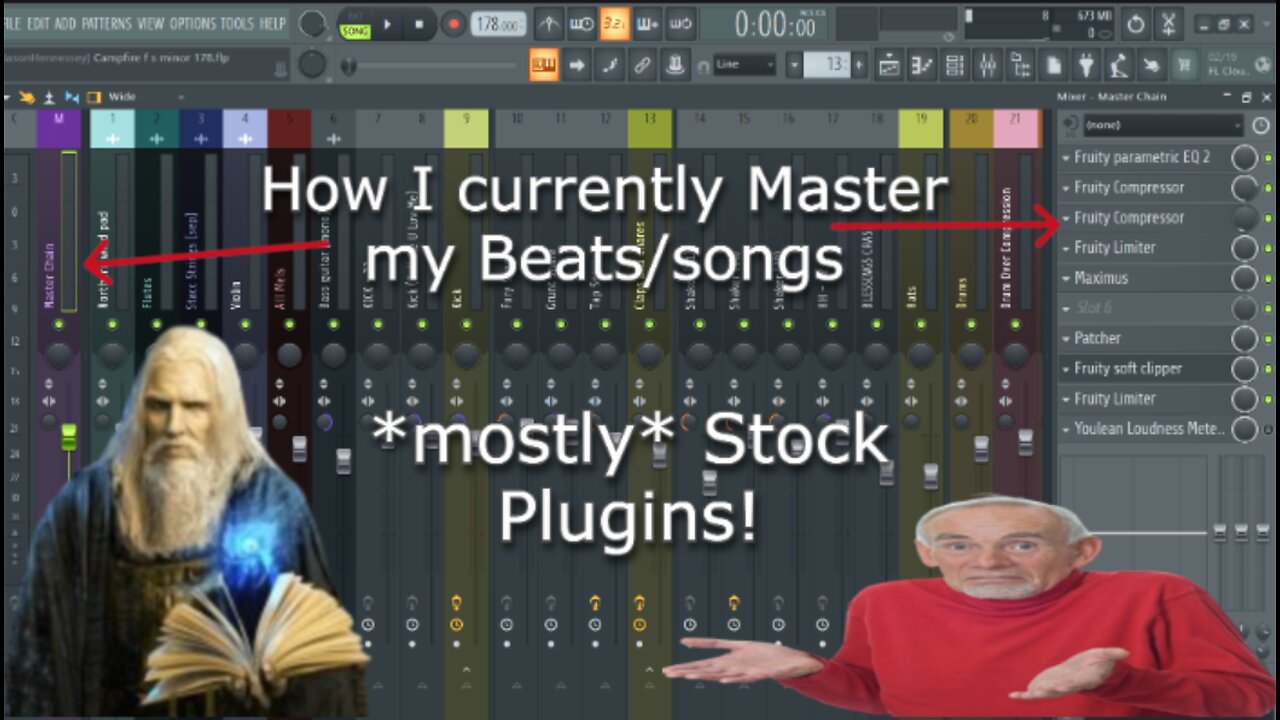
Task: Open Fruity parametric EQ 2 slot arrow menu
Action: pos(1066,158)
